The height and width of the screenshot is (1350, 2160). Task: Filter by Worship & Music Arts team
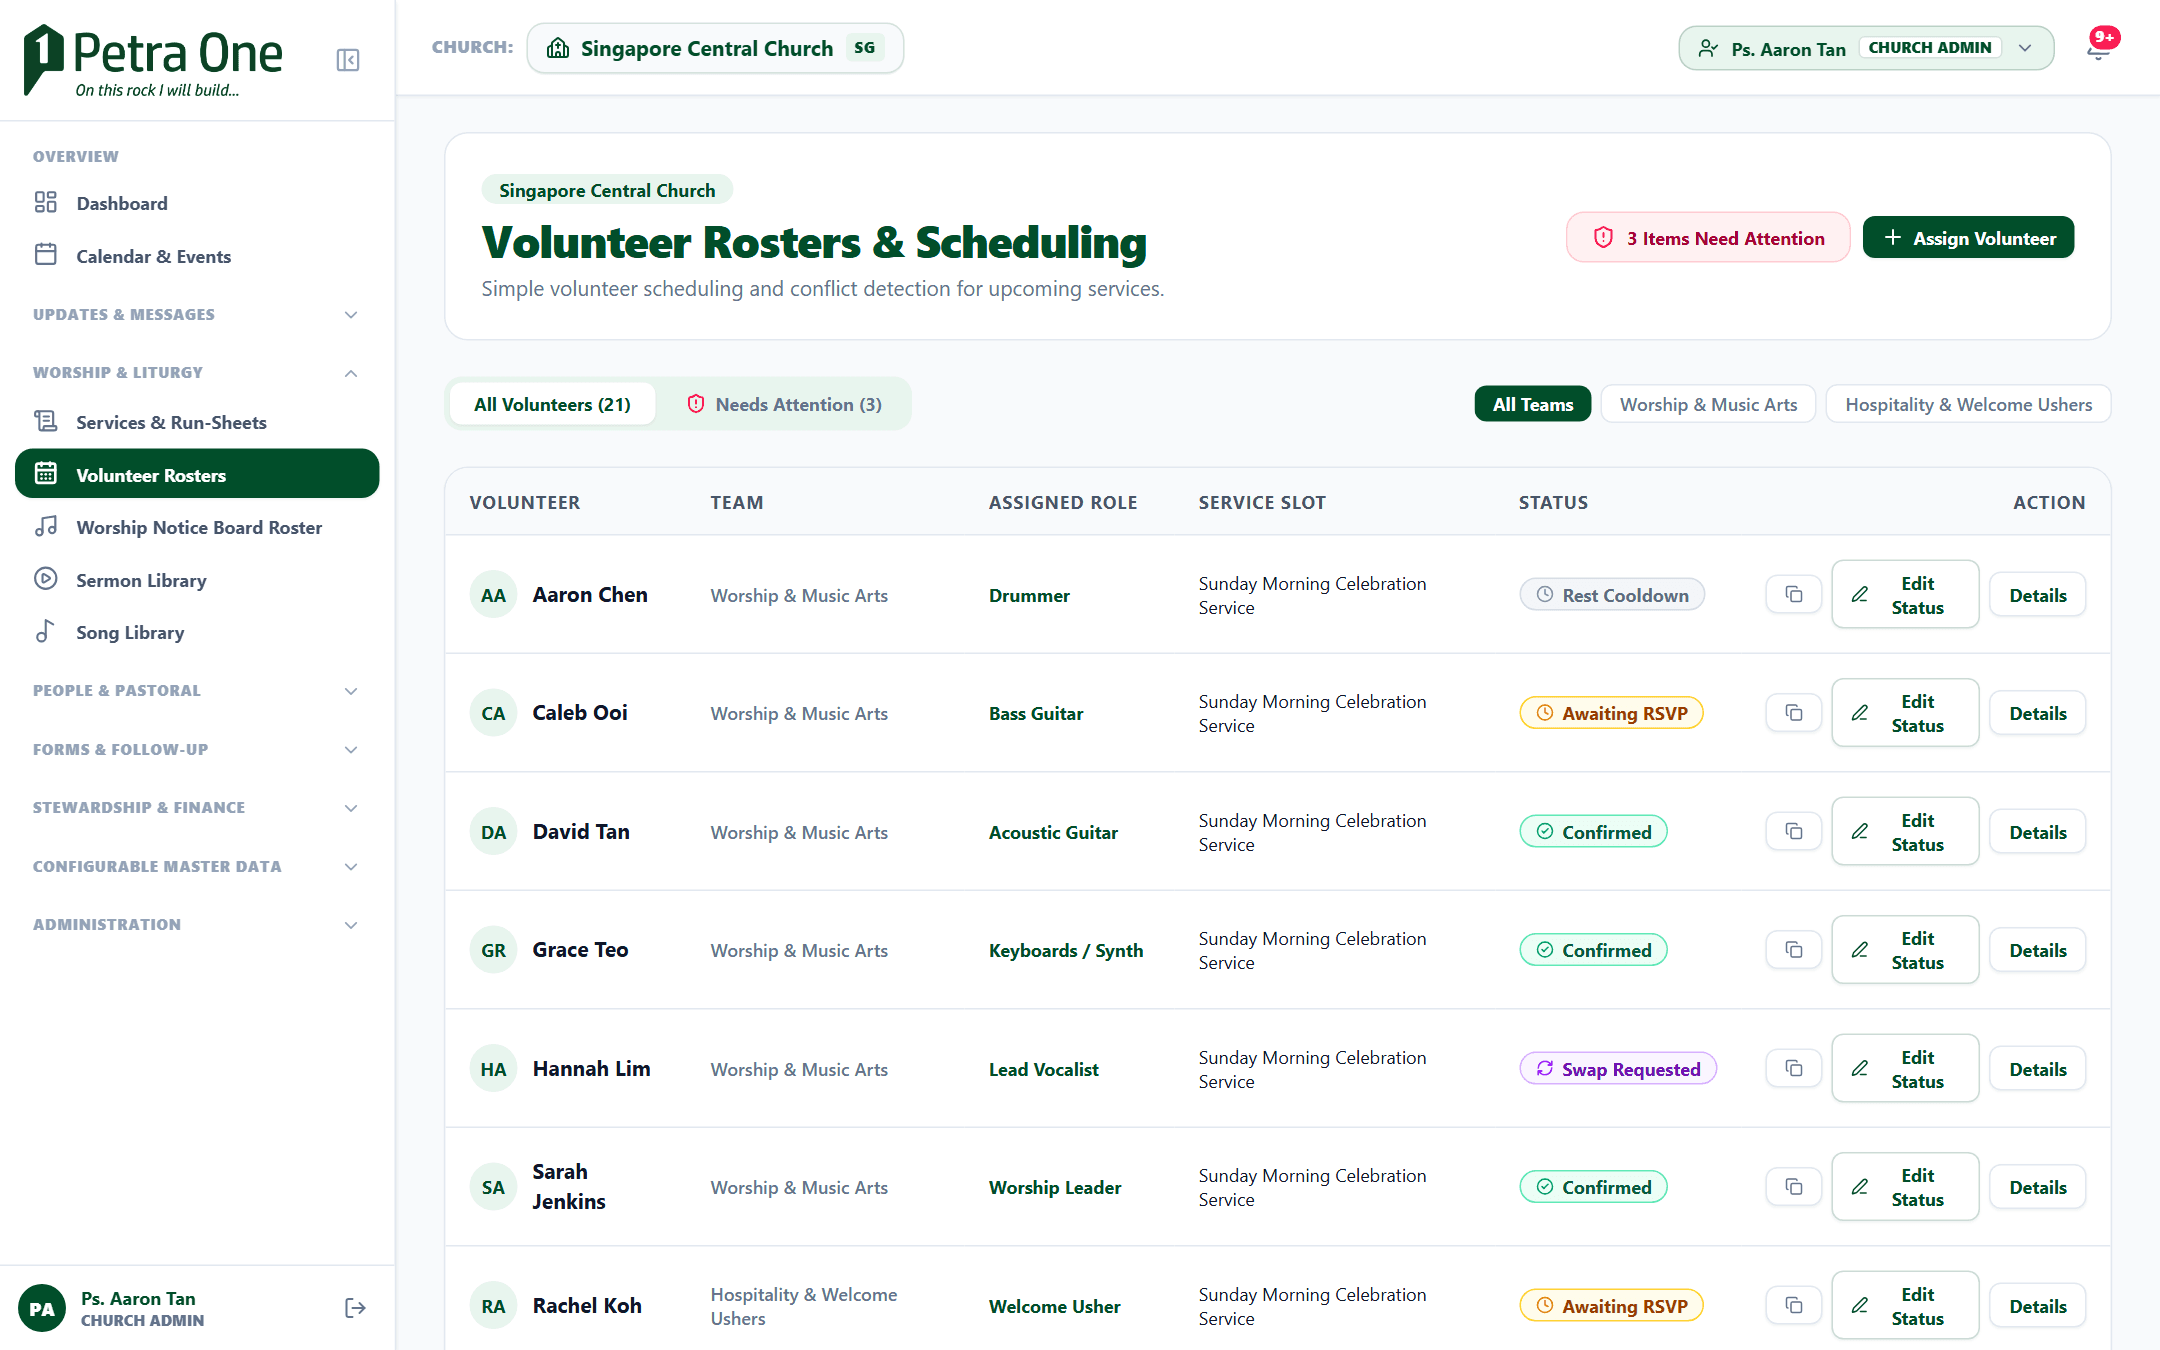1708,404
